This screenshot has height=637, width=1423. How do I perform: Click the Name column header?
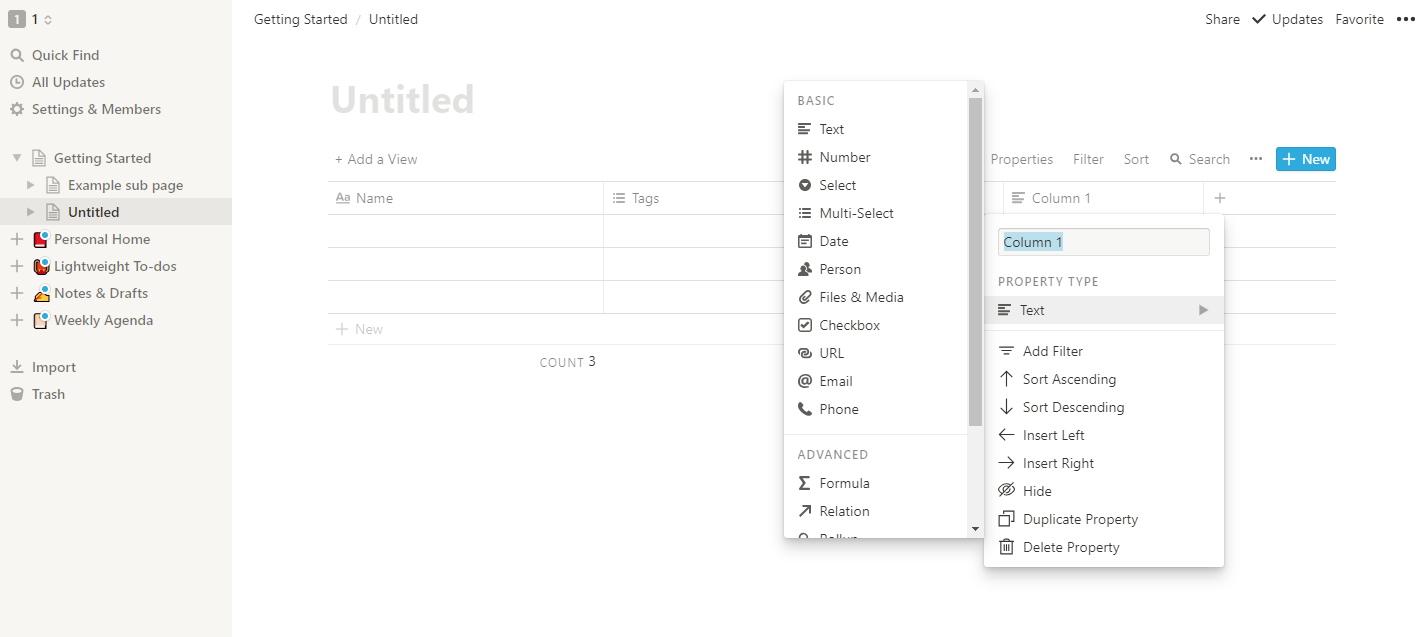coord(465,198)
